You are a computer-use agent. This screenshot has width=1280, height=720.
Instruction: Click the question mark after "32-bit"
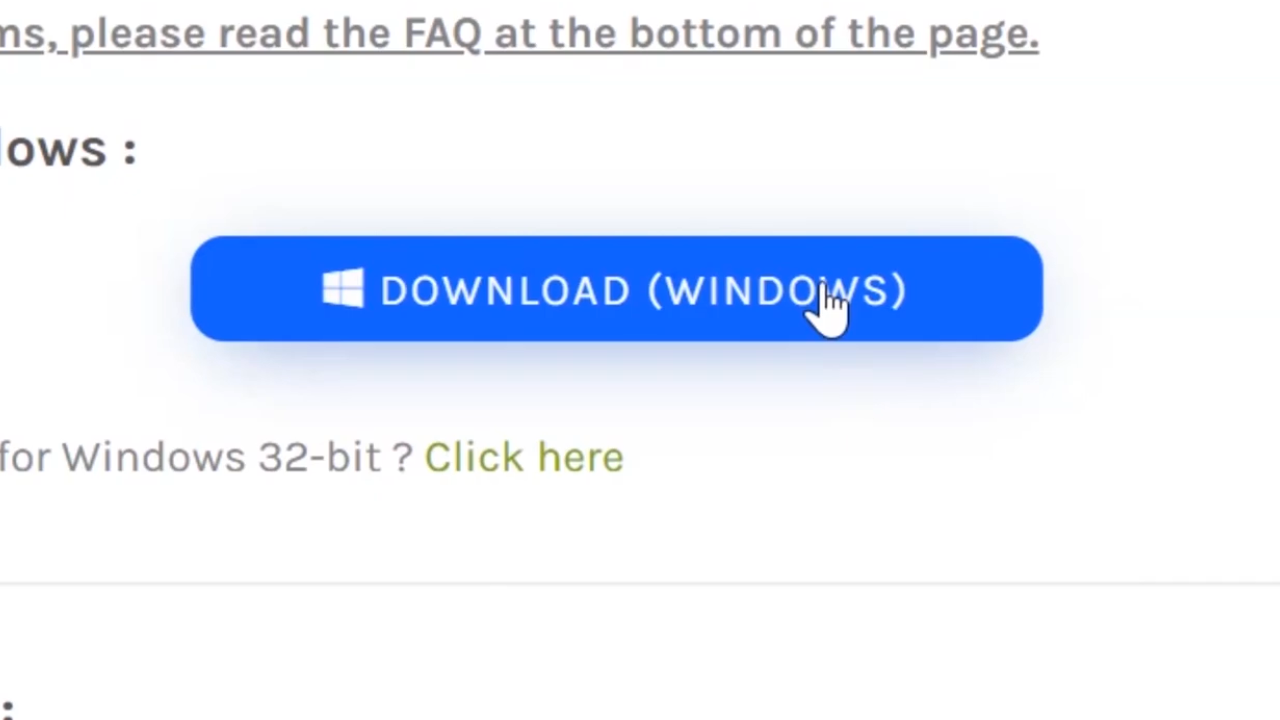(402, 457)
